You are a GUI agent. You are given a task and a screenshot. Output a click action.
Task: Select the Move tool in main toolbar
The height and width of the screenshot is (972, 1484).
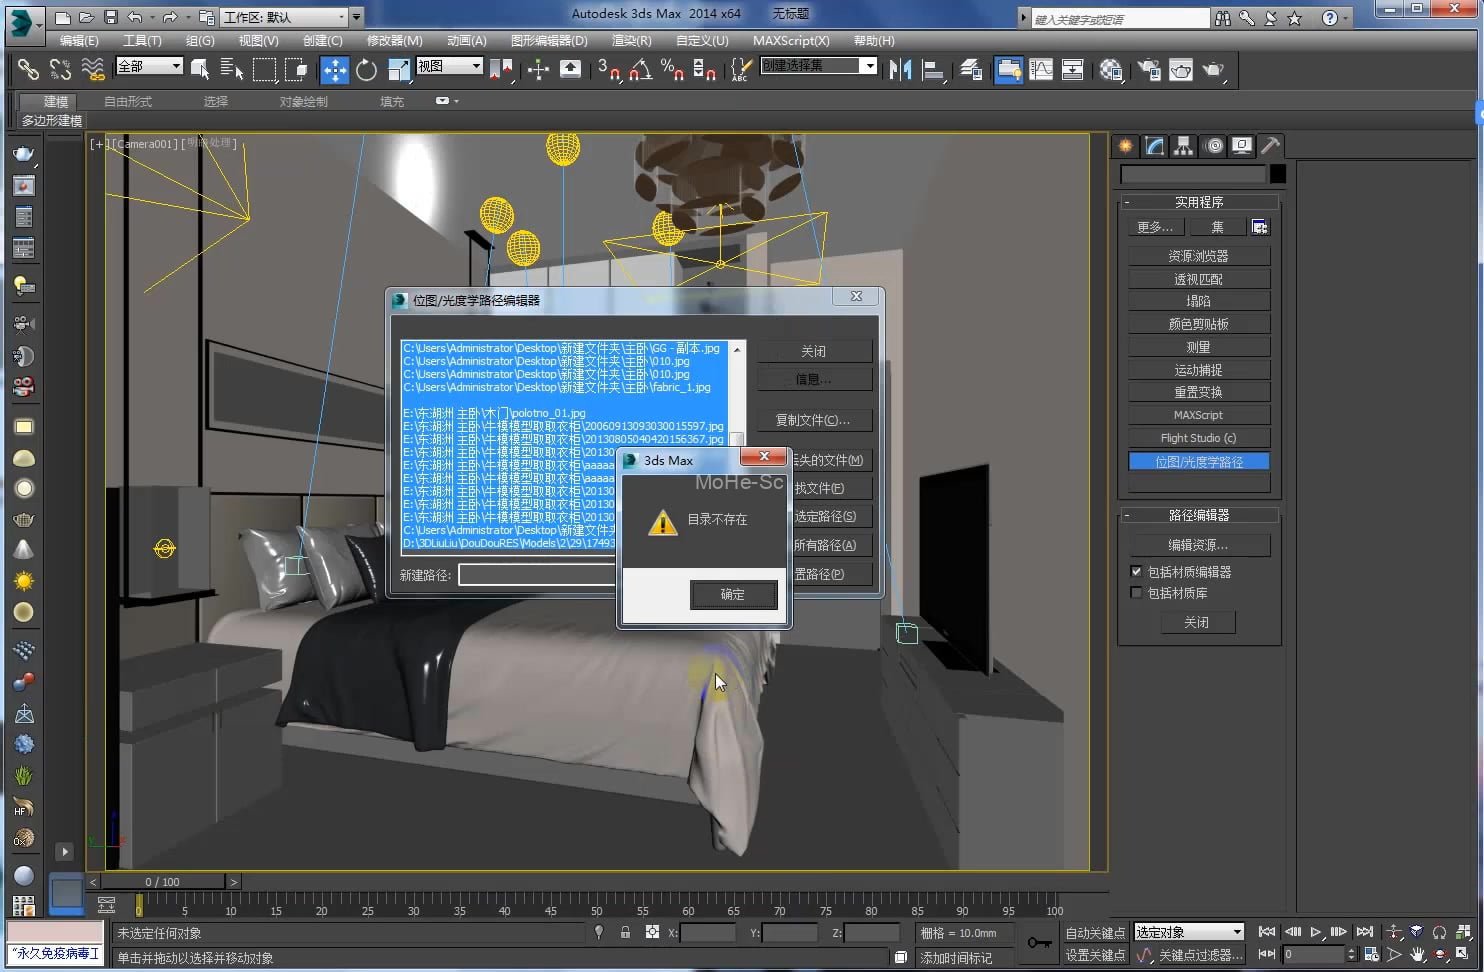[334, 69]
